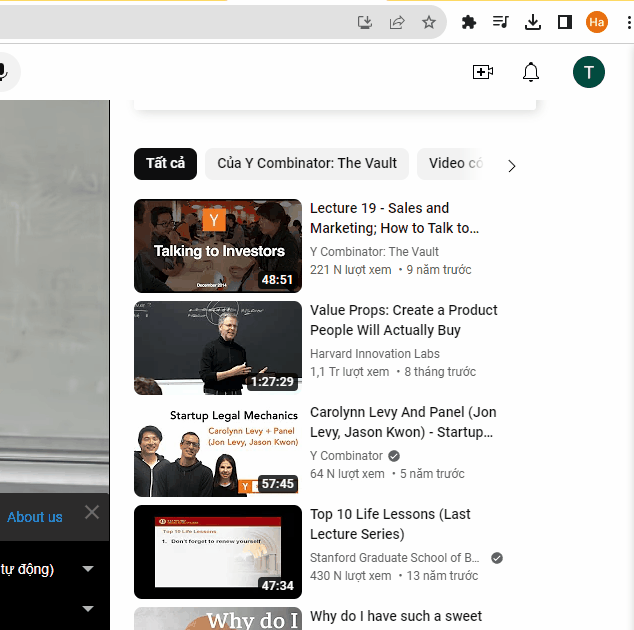Open Chrome three-dot menu
This screenshot has height=630, width=634.
click(629, 22)
